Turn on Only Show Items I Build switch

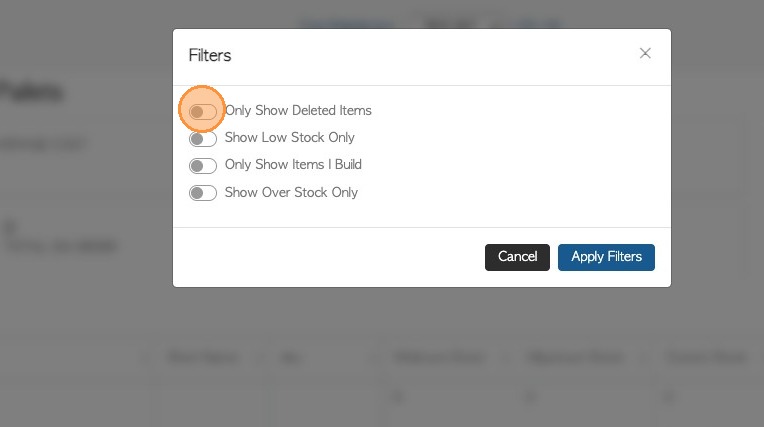[x=202, y=165]
